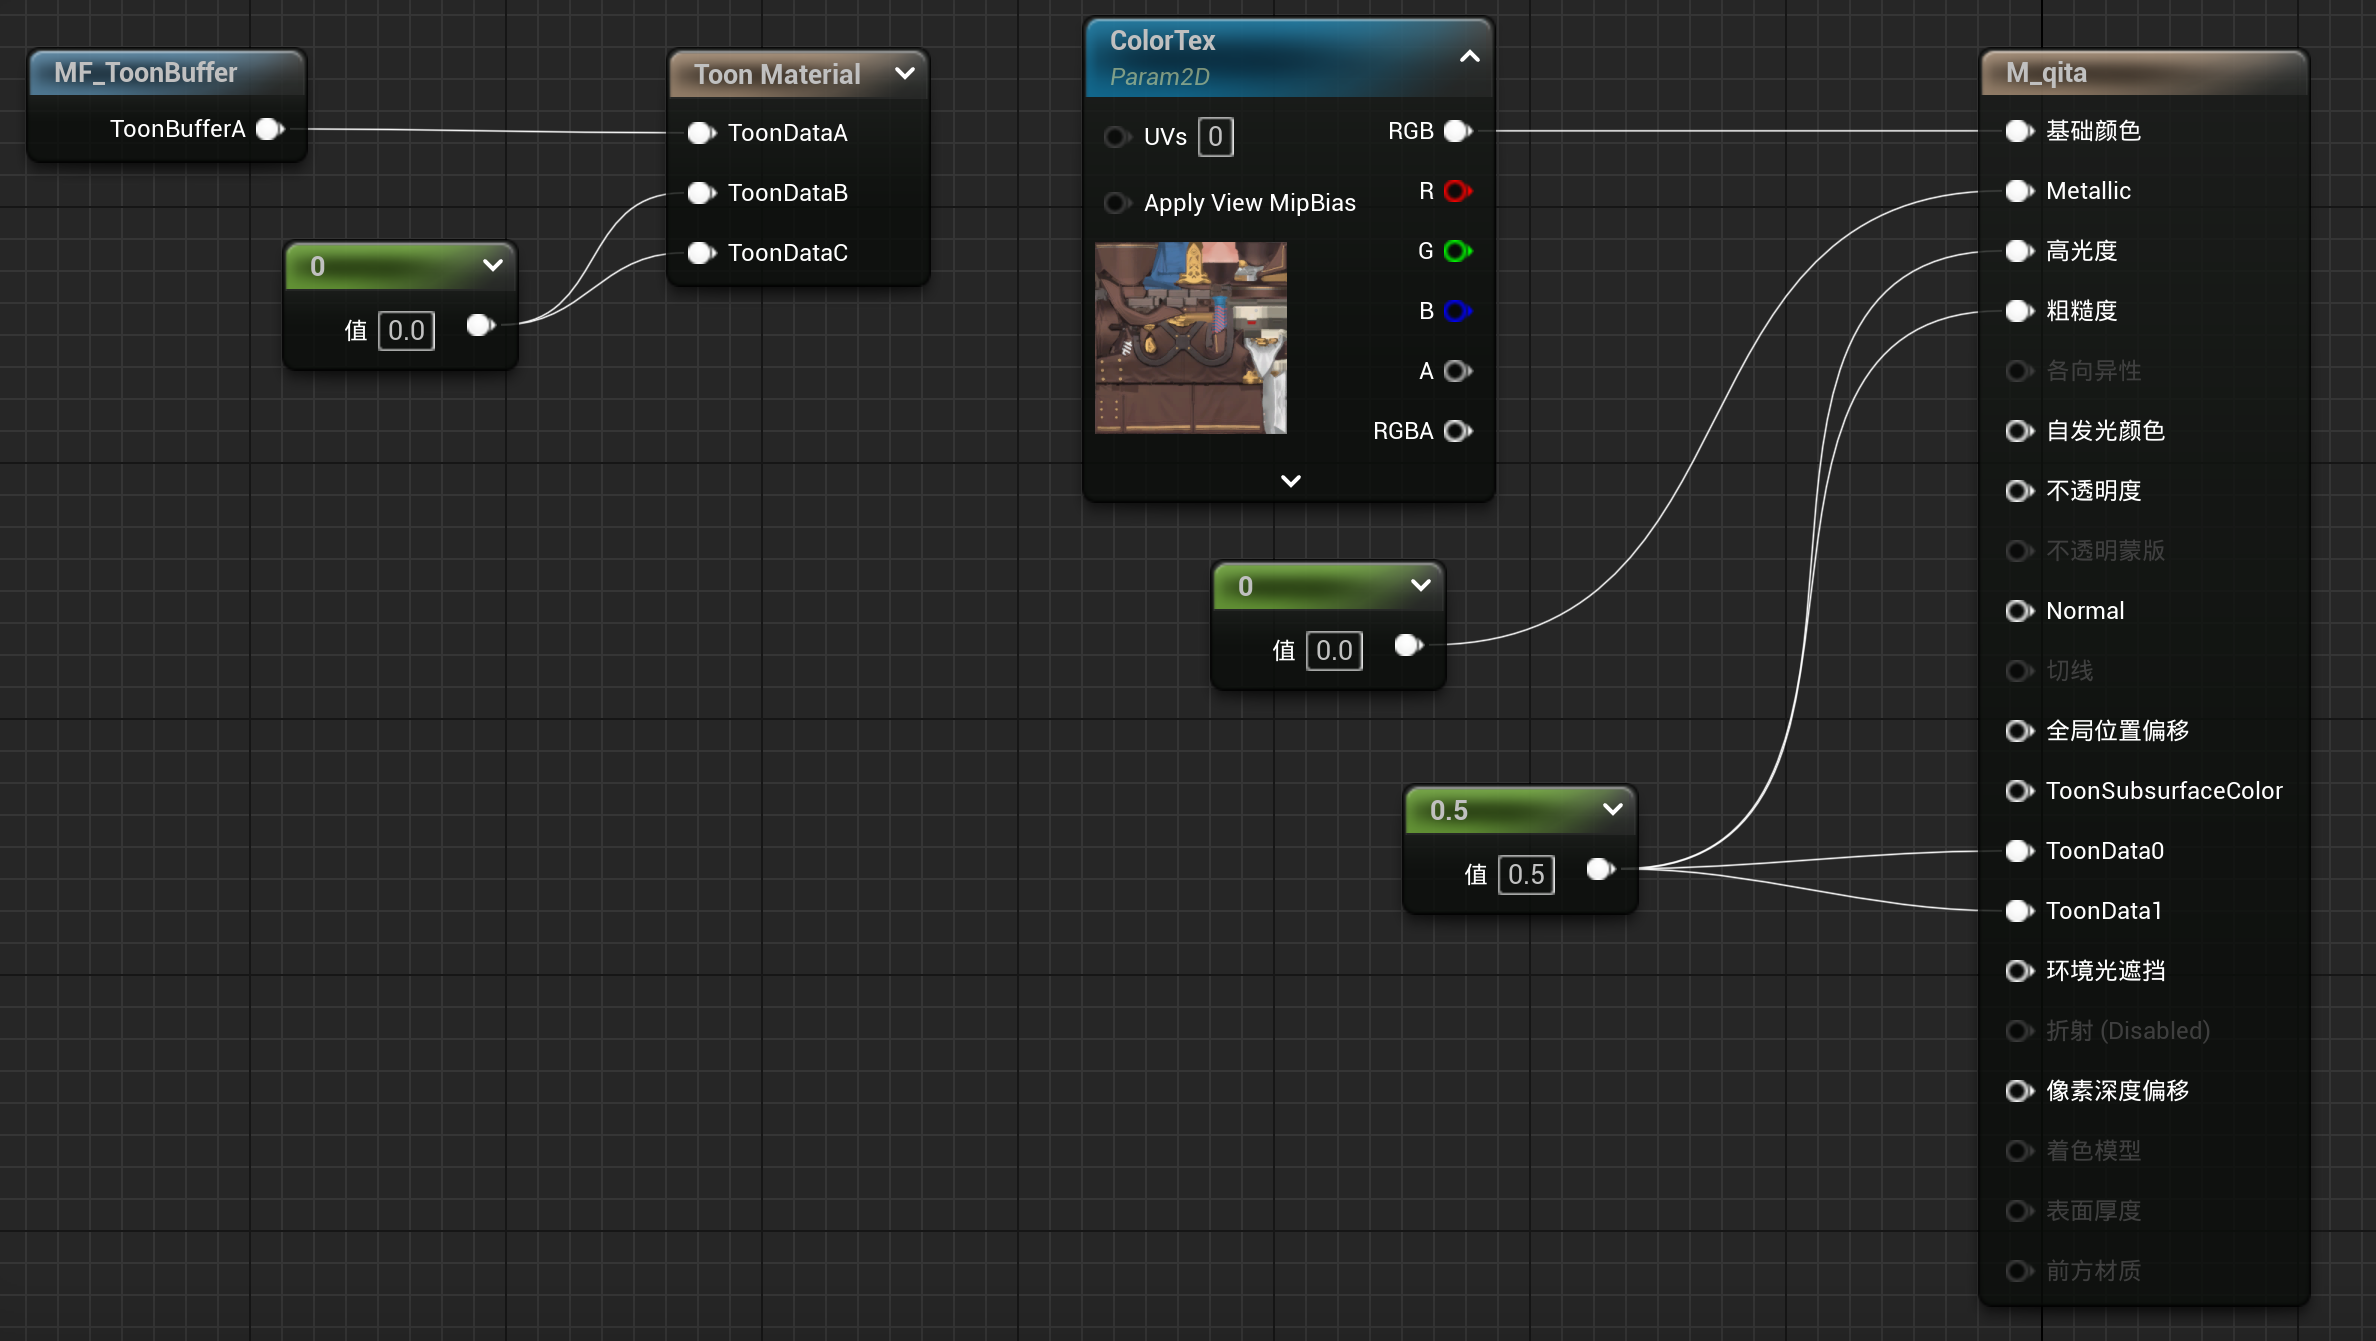Click the RGBA output pin on ColorTex
The width and height of the screenshot is (2376, 1341).
(x=1457, y=431)
